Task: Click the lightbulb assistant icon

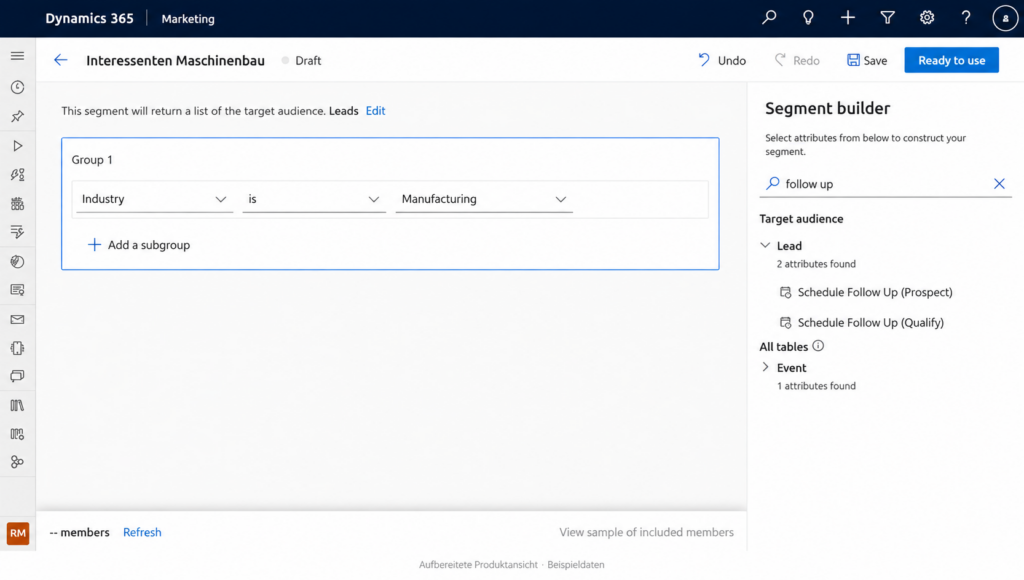Action: point(808,18)
